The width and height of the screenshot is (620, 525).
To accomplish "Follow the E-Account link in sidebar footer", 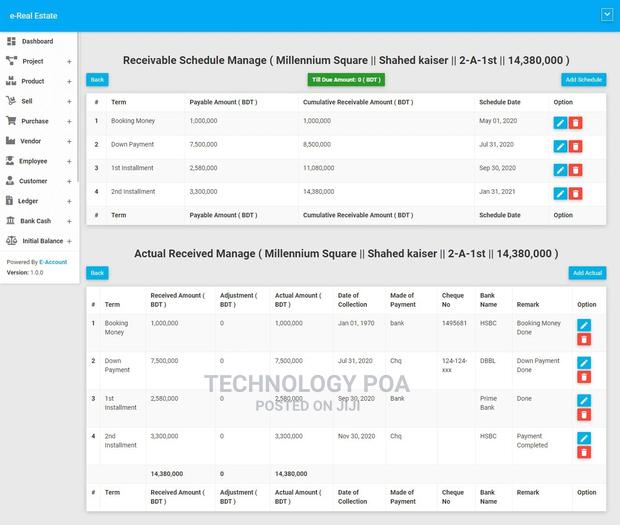I will point(53,262).
